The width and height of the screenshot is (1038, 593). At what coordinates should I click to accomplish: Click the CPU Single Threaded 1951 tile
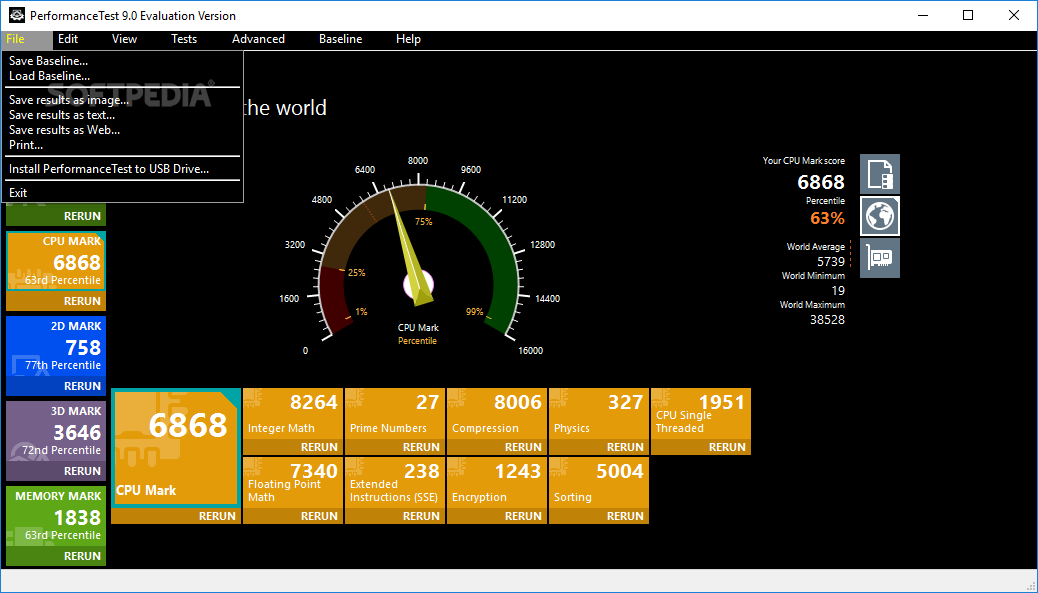point(701,414)
